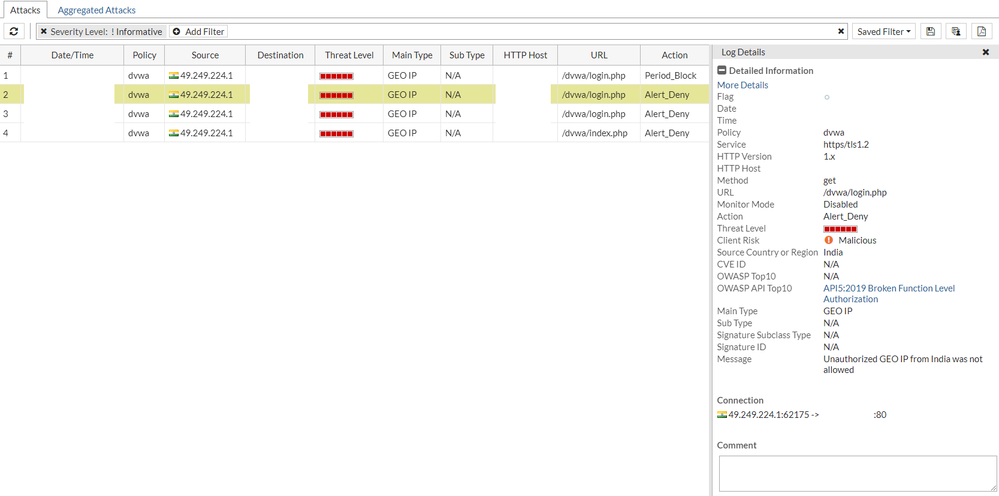999x496 pixels.
Task: Export logs with the PDF icon
Action: [x=982, y=31]
